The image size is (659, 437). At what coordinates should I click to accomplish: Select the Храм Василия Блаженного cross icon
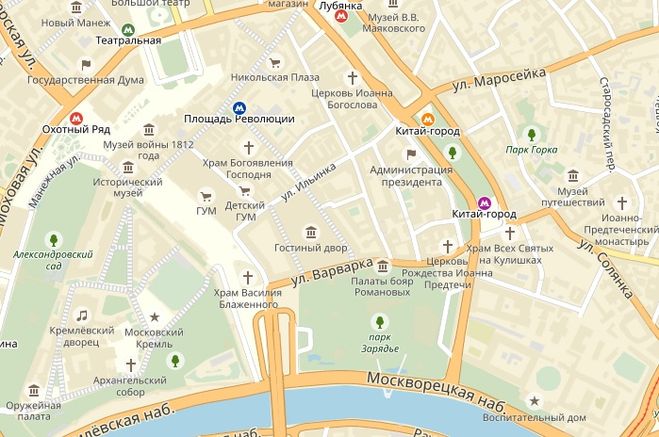coord(248,277)
